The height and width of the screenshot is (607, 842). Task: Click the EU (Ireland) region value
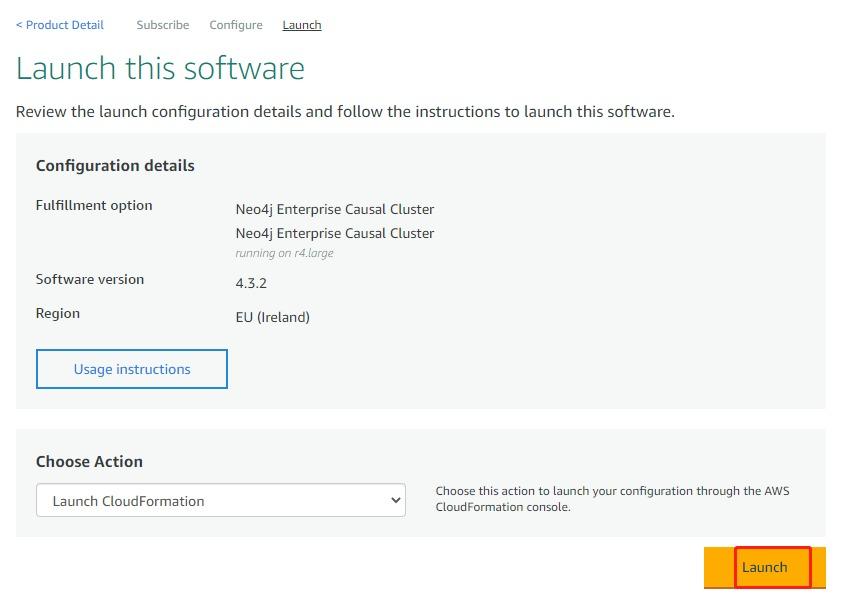[x=273, y=317]
